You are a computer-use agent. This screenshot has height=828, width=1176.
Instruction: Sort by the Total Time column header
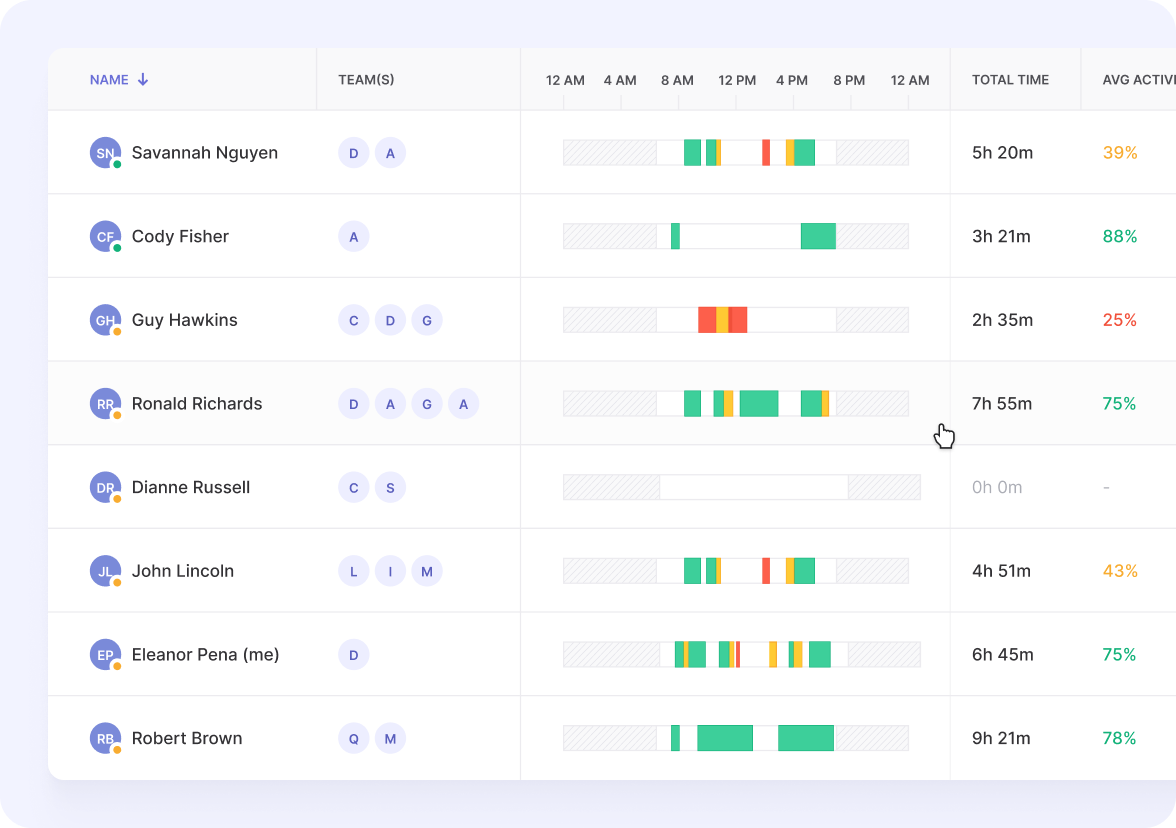(1010, 80)
